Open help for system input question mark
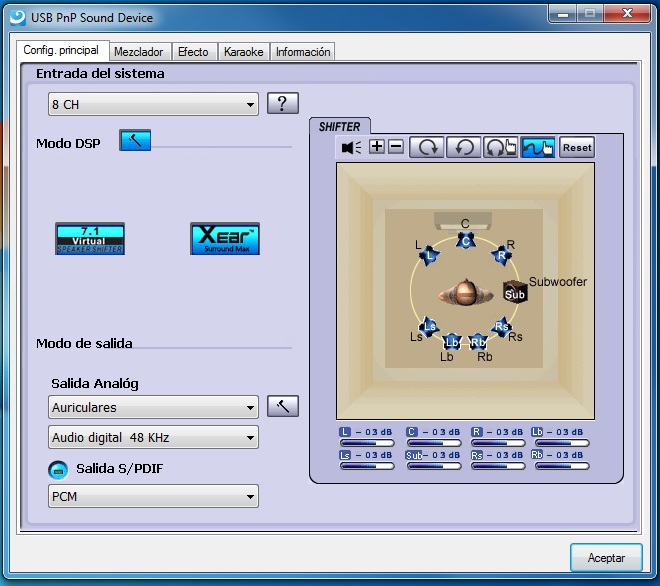The image size is (660, 586). coord(283,103)
